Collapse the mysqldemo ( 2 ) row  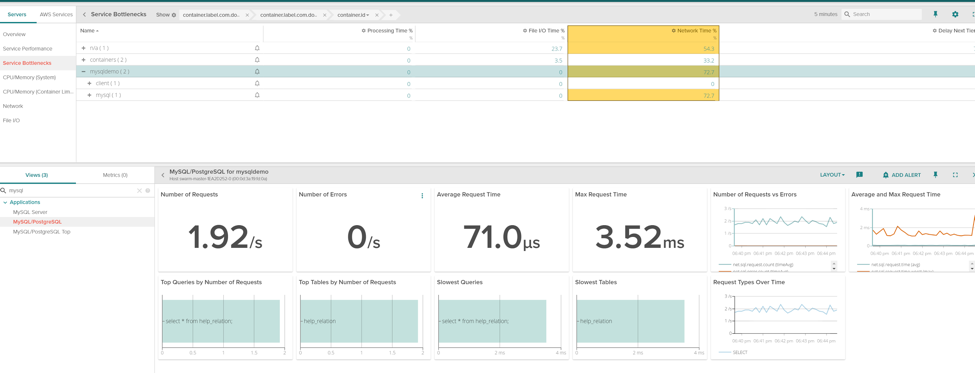tap(83, 71)
